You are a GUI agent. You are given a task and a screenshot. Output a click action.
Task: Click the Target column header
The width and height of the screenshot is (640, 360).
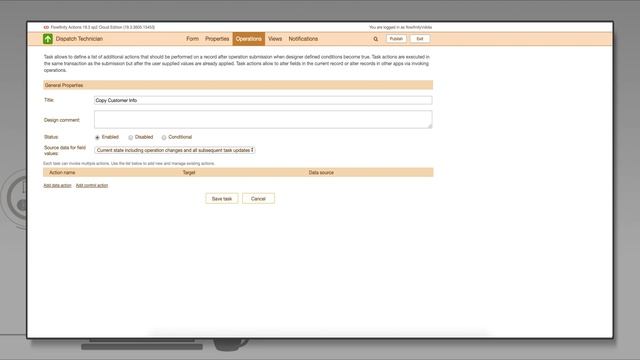point(189,173)
